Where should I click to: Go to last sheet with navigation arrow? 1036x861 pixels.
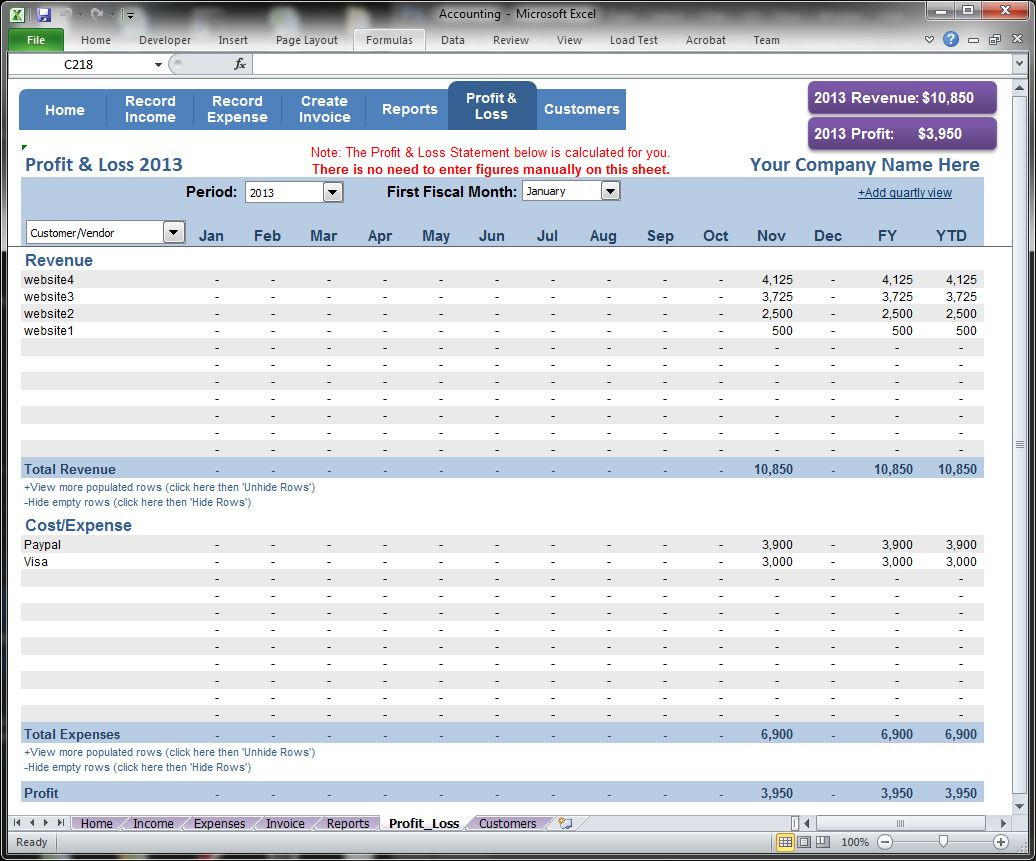click(61, 823)
